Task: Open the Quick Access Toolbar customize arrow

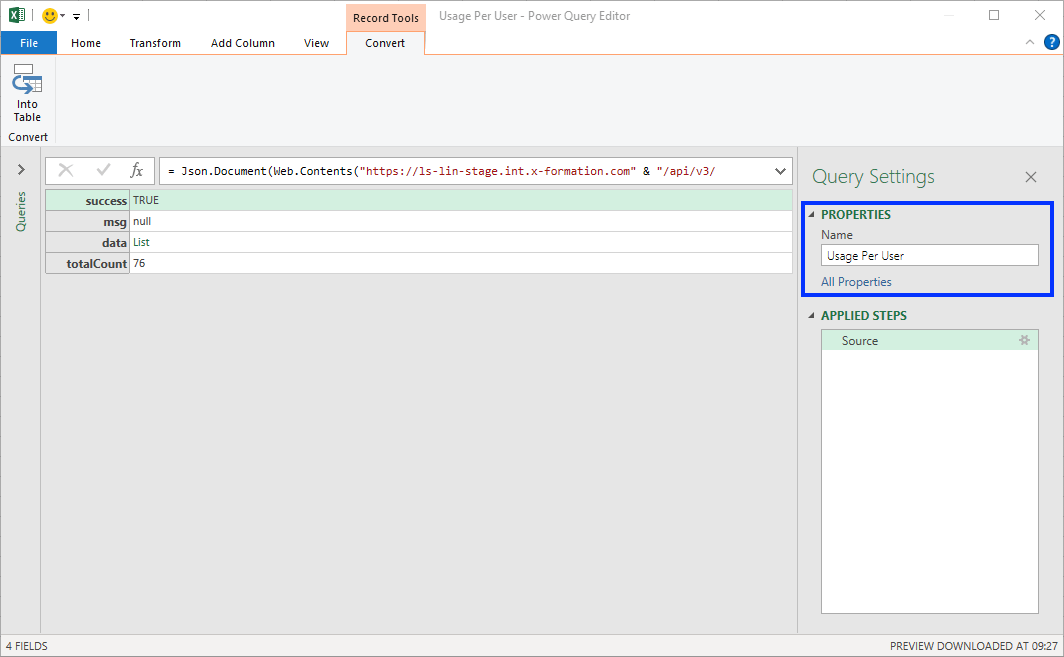Action: pyautogui.click(x=77, y=16)
